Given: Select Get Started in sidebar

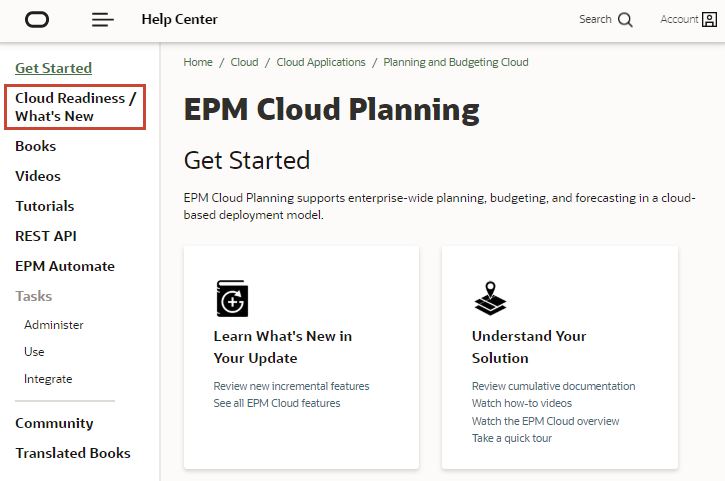Looking at the screenshot, I should pos(53,68).
